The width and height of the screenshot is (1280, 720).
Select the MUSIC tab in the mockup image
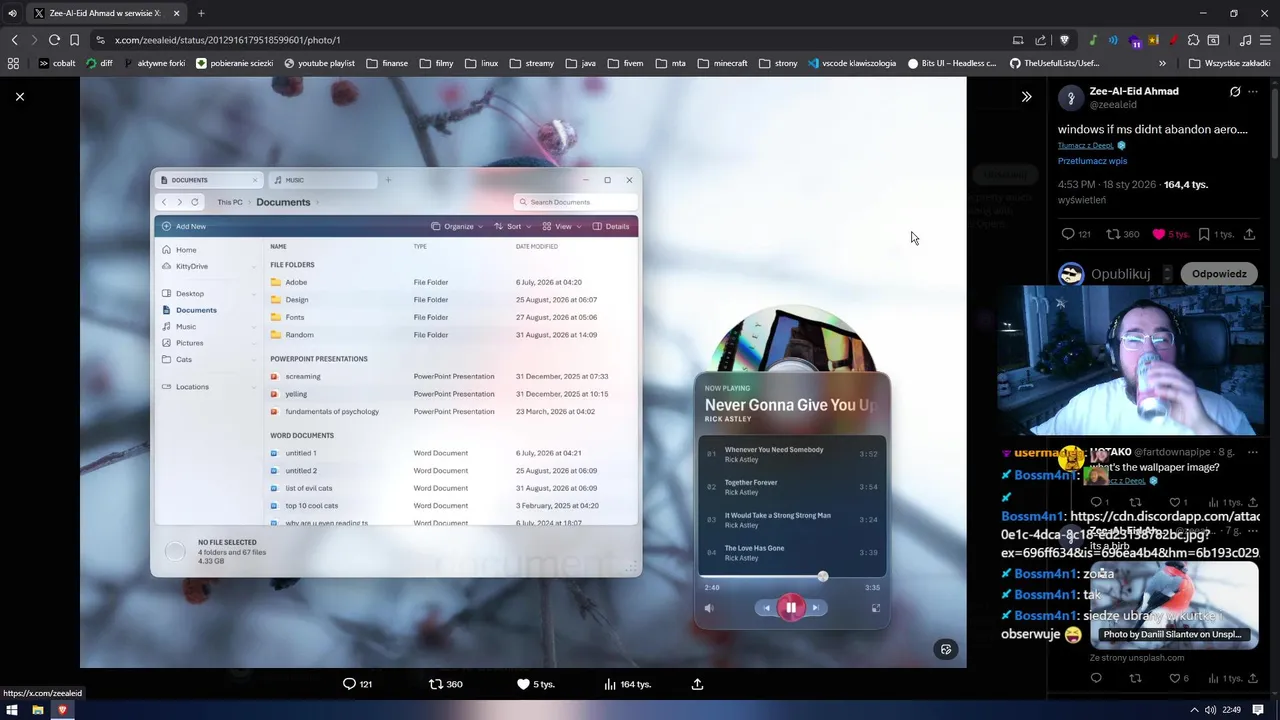click(322, 180)
